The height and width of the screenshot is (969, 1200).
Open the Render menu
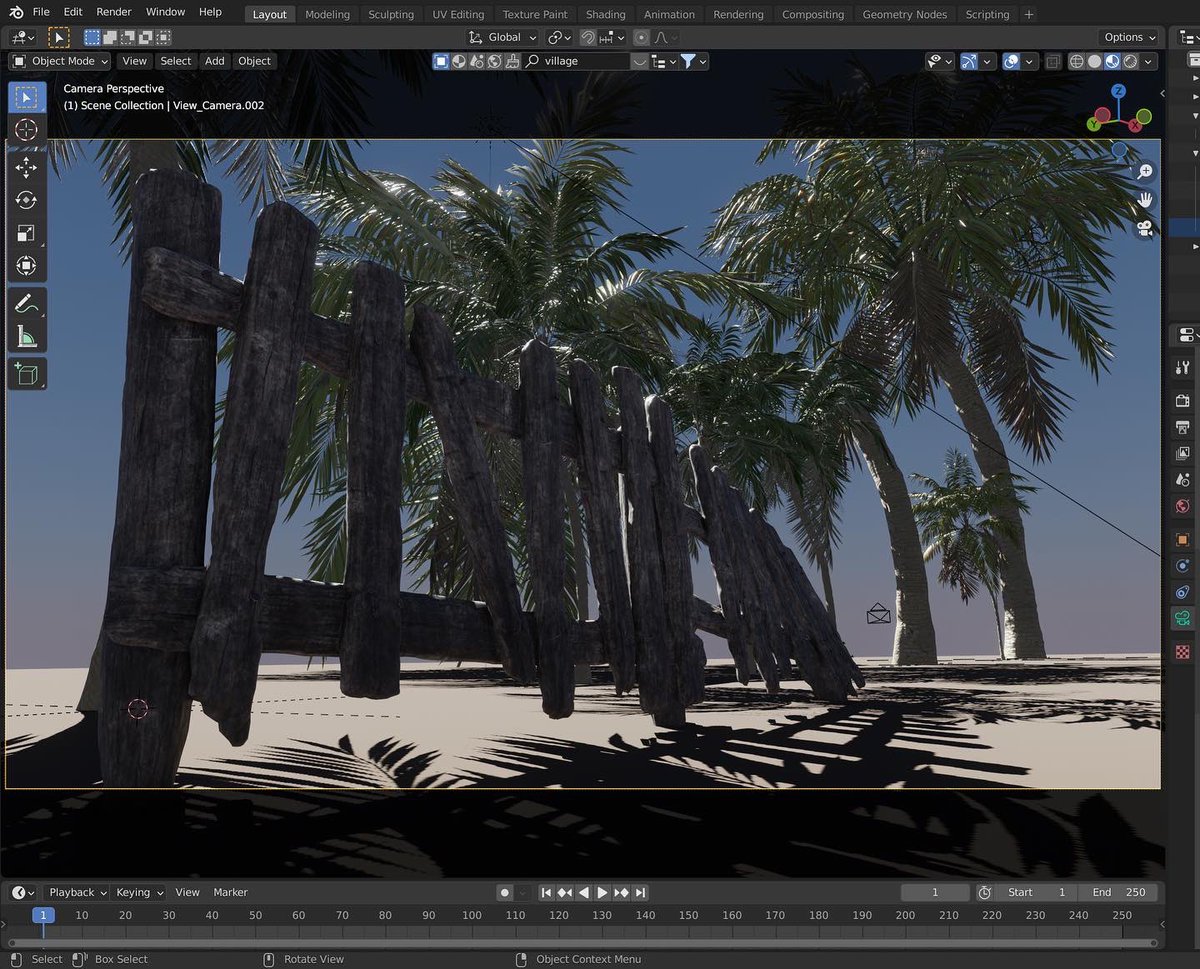(x=113, y=11)
